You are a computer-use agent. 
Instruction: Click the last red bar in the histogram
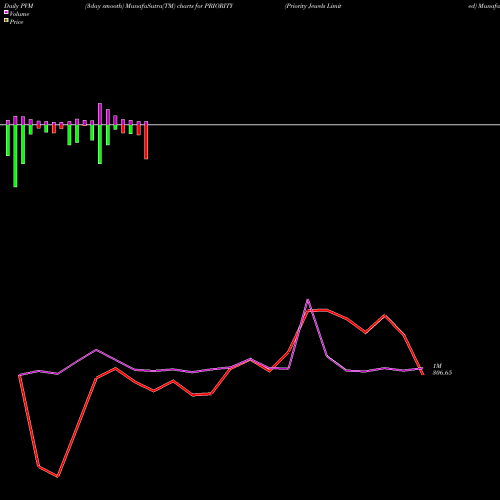coord(146,142)
